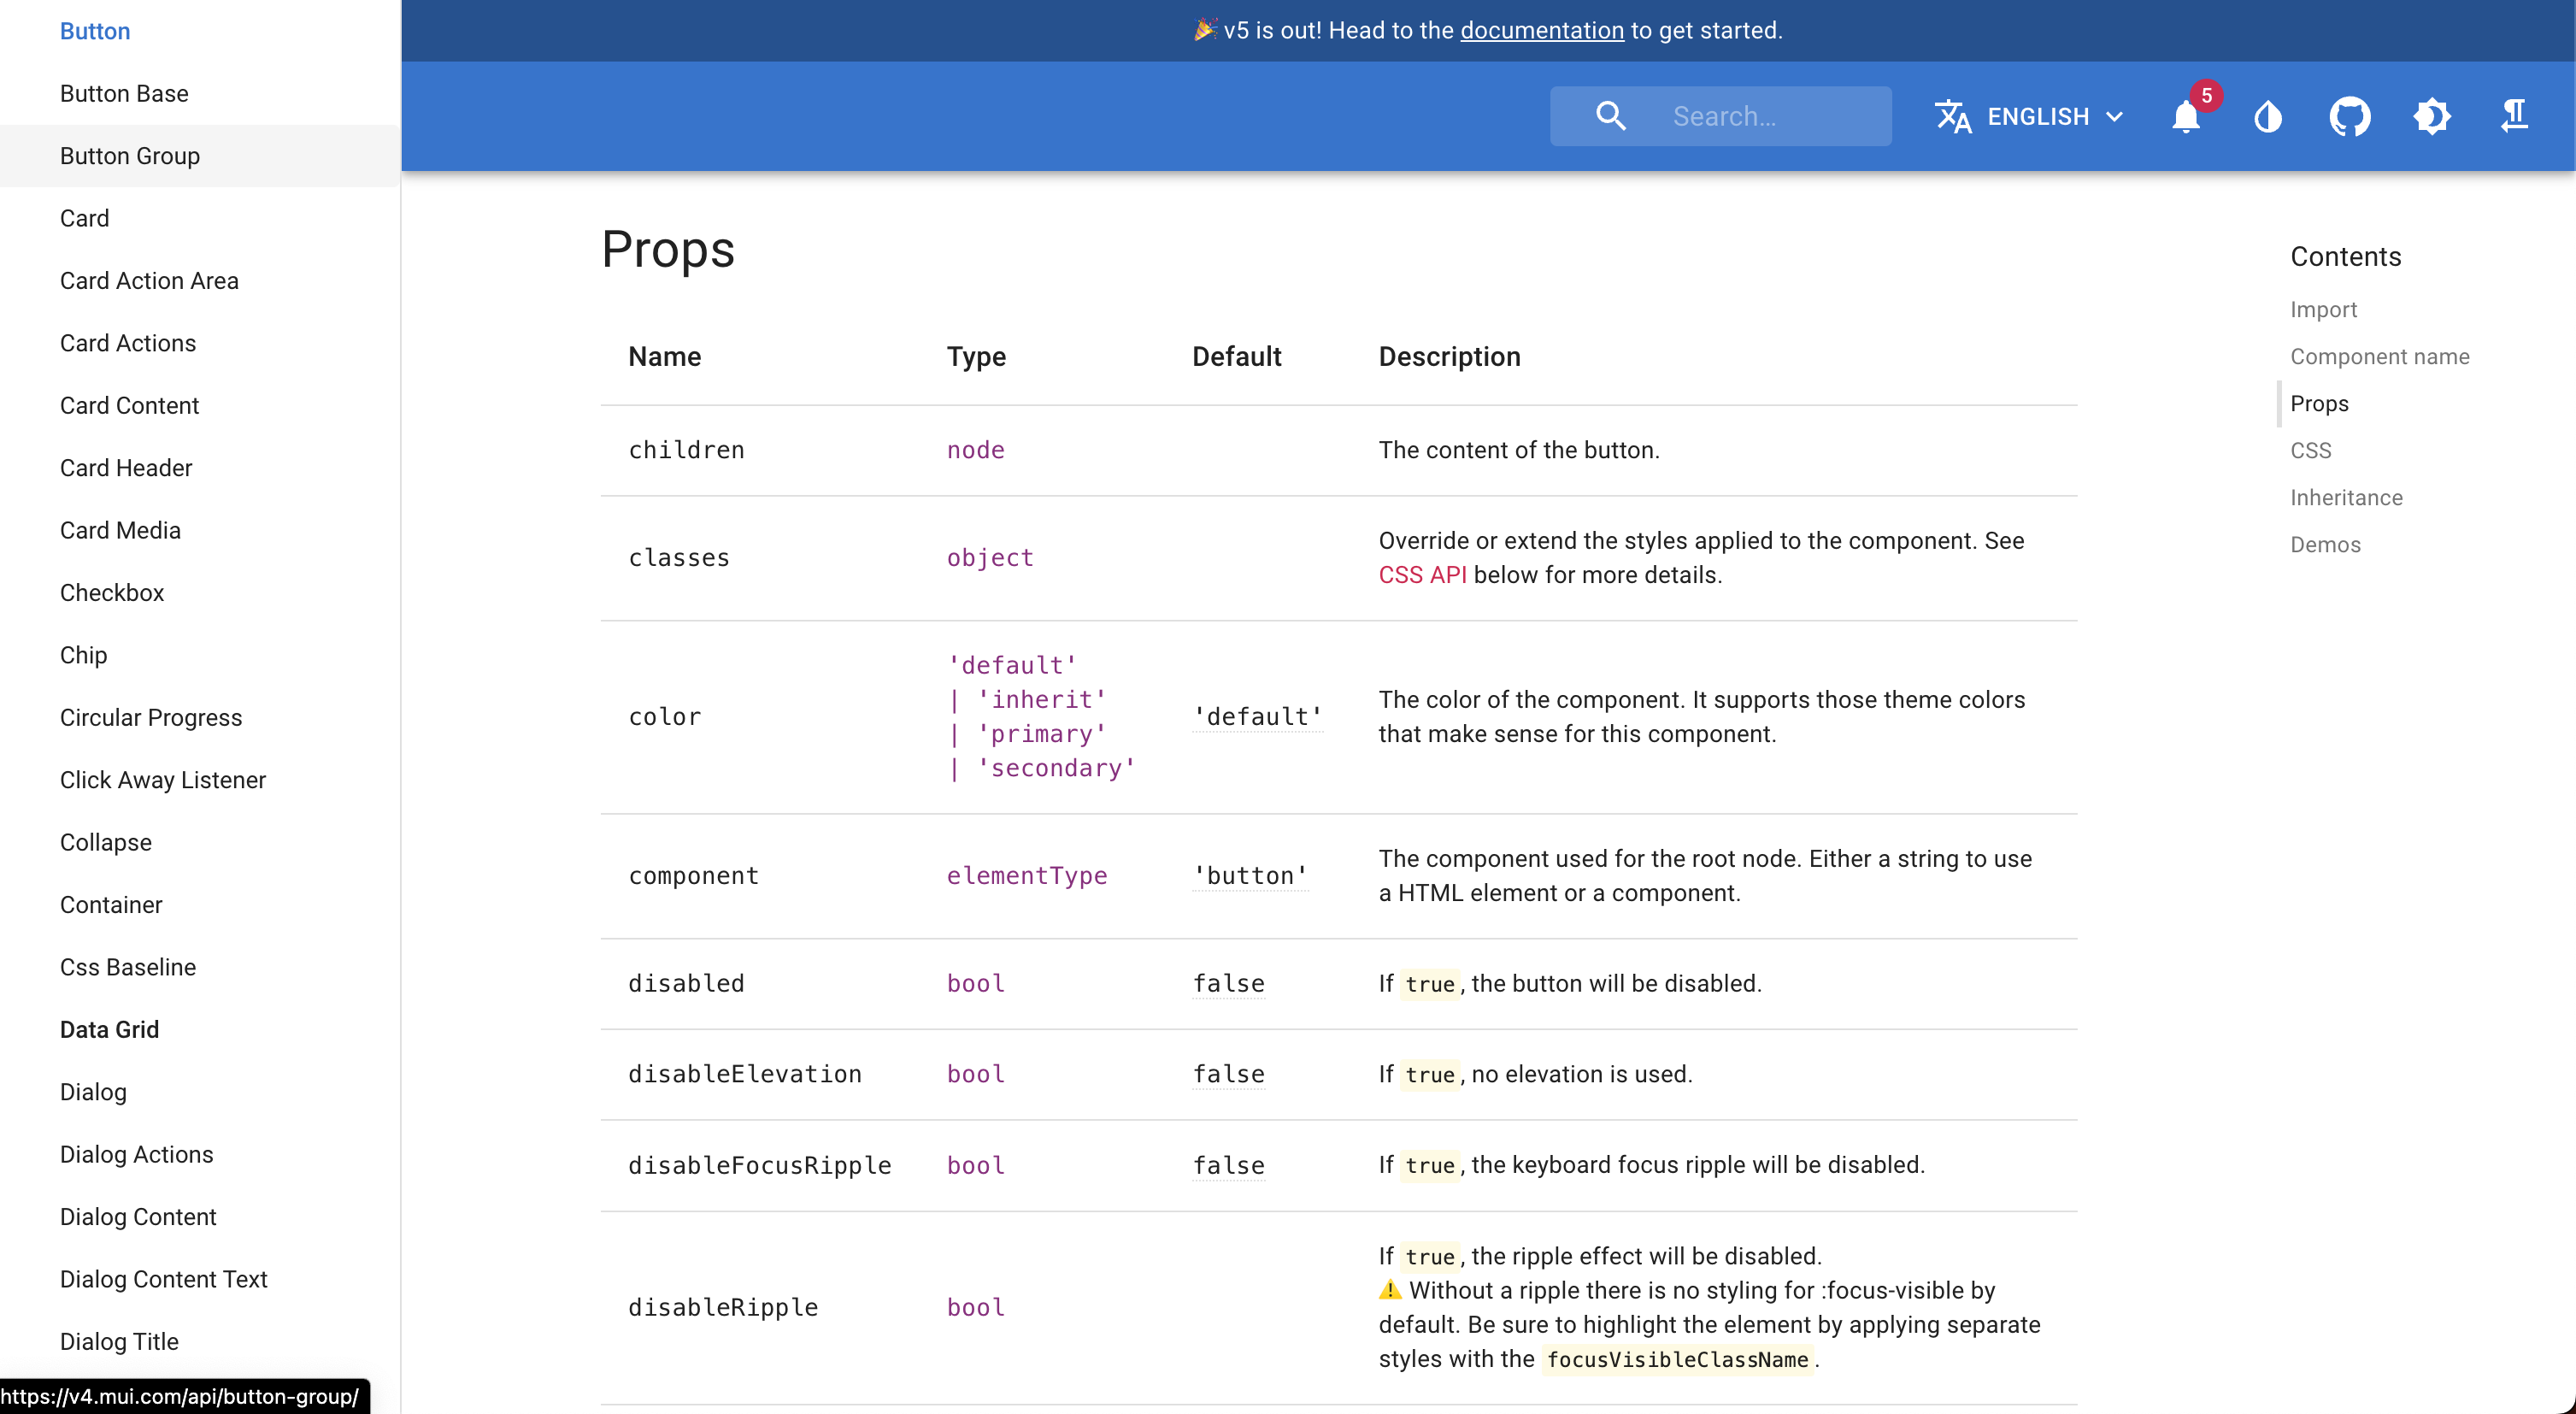2576x1414 pixels.
Task: Toggle between light and dark theme
Action: pos(2433,116)
